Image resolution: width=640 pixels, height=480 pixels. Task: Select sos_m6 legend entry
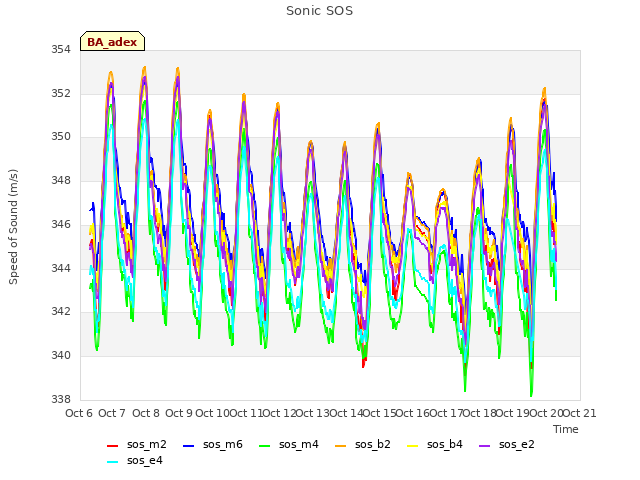tap(212, 444)
